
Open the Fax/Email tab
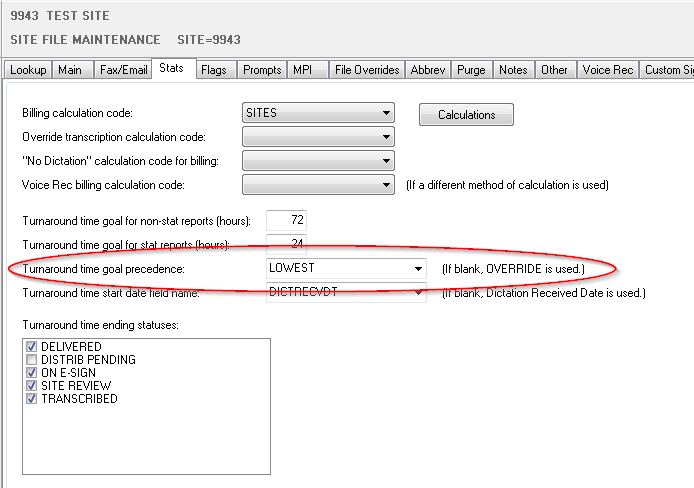tap(123, 70)
